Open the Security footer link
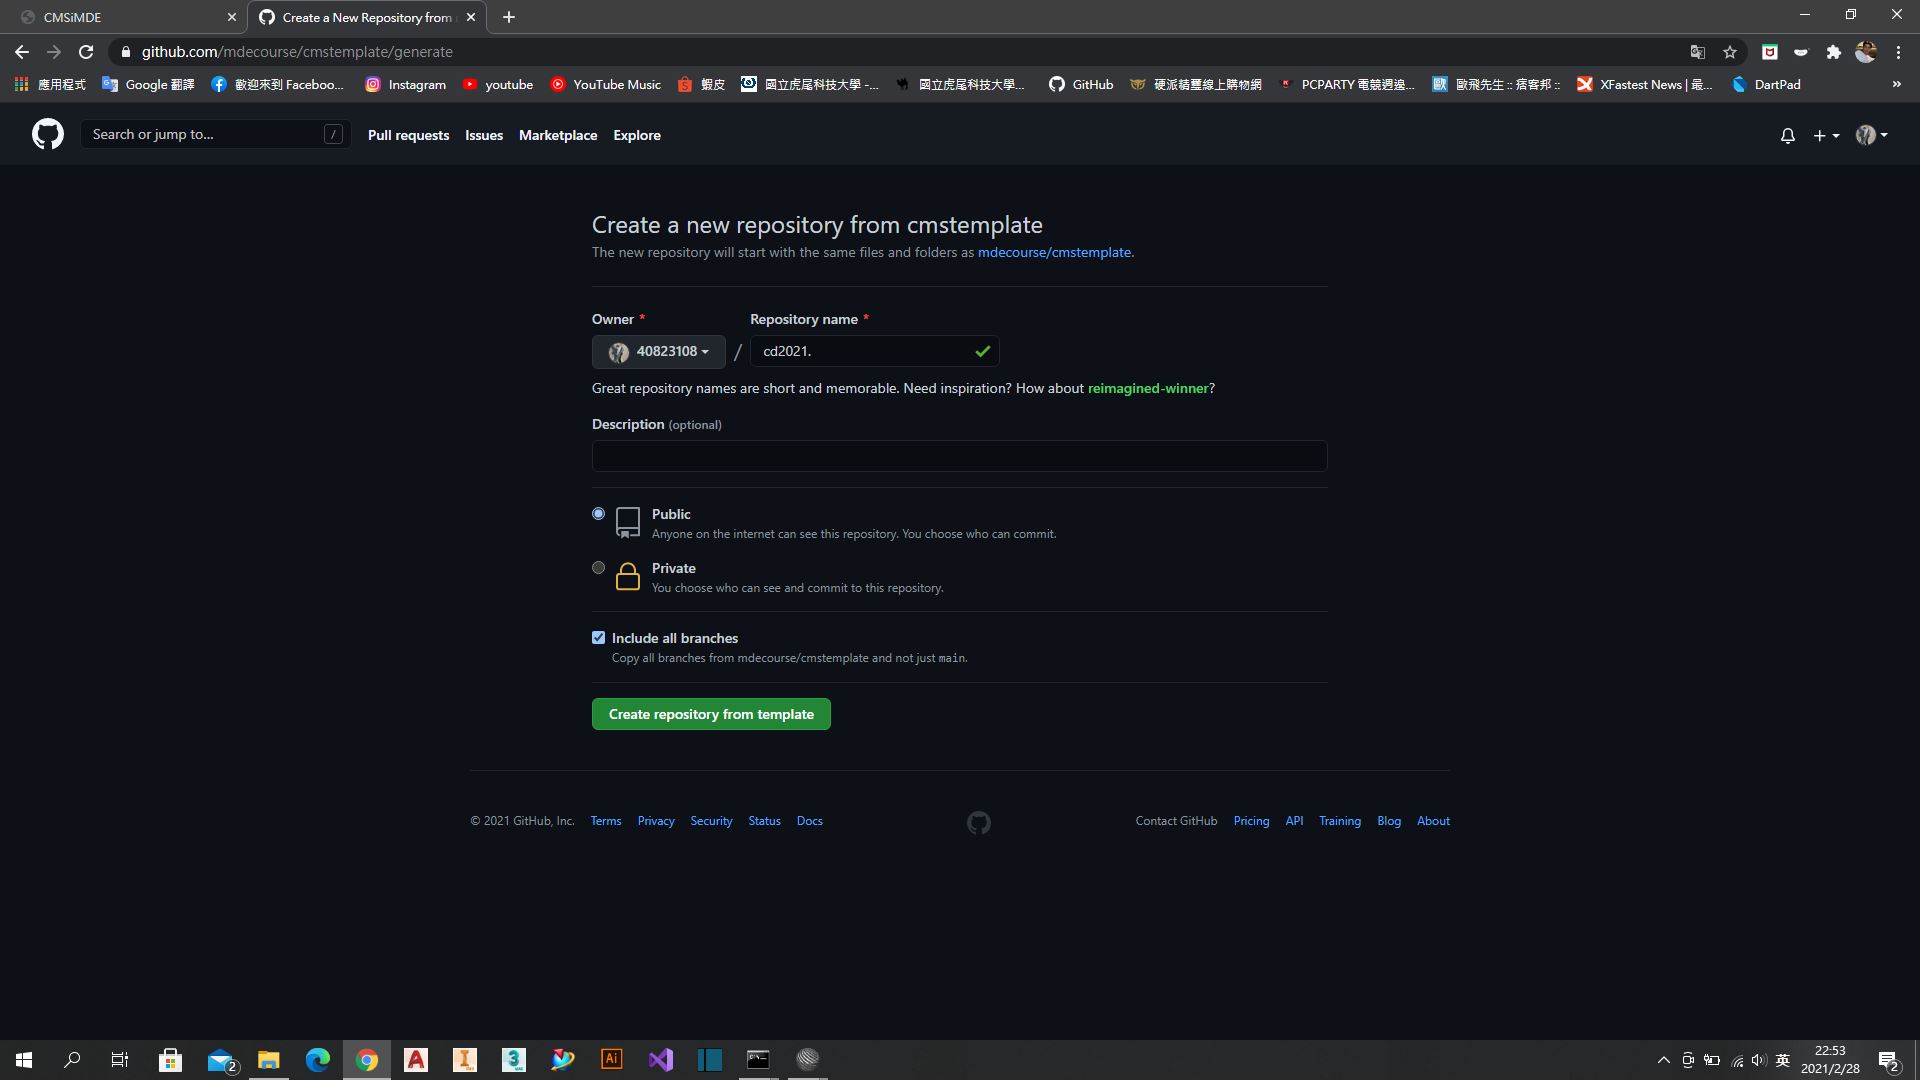This screenshot has width=1920, height=1080. coord(711,821)
